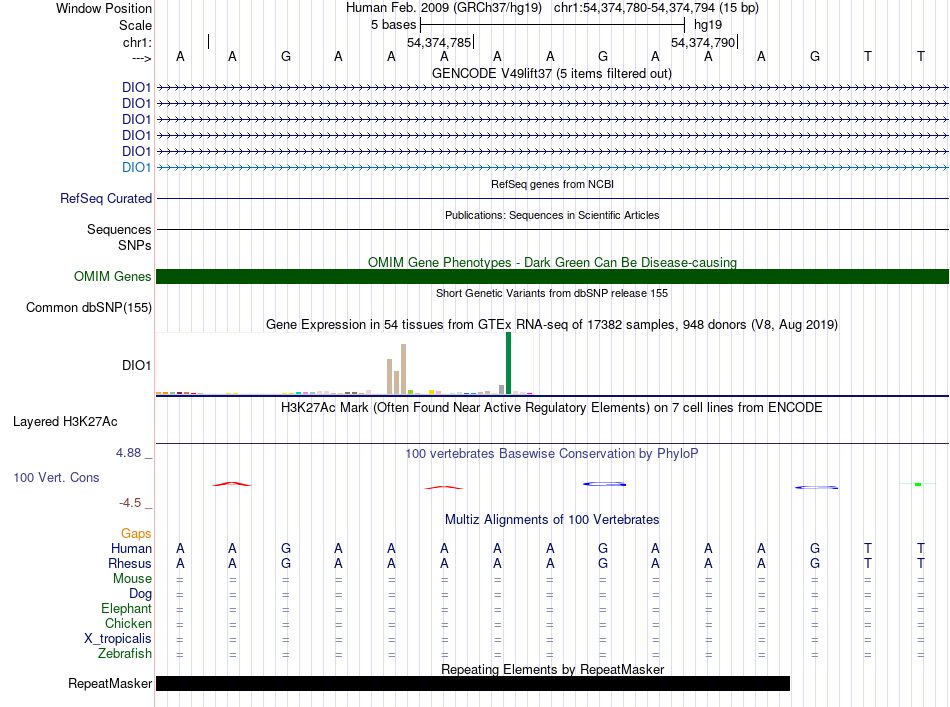Click the second red PhyloP conservation peak

click(x=443, y=487)
